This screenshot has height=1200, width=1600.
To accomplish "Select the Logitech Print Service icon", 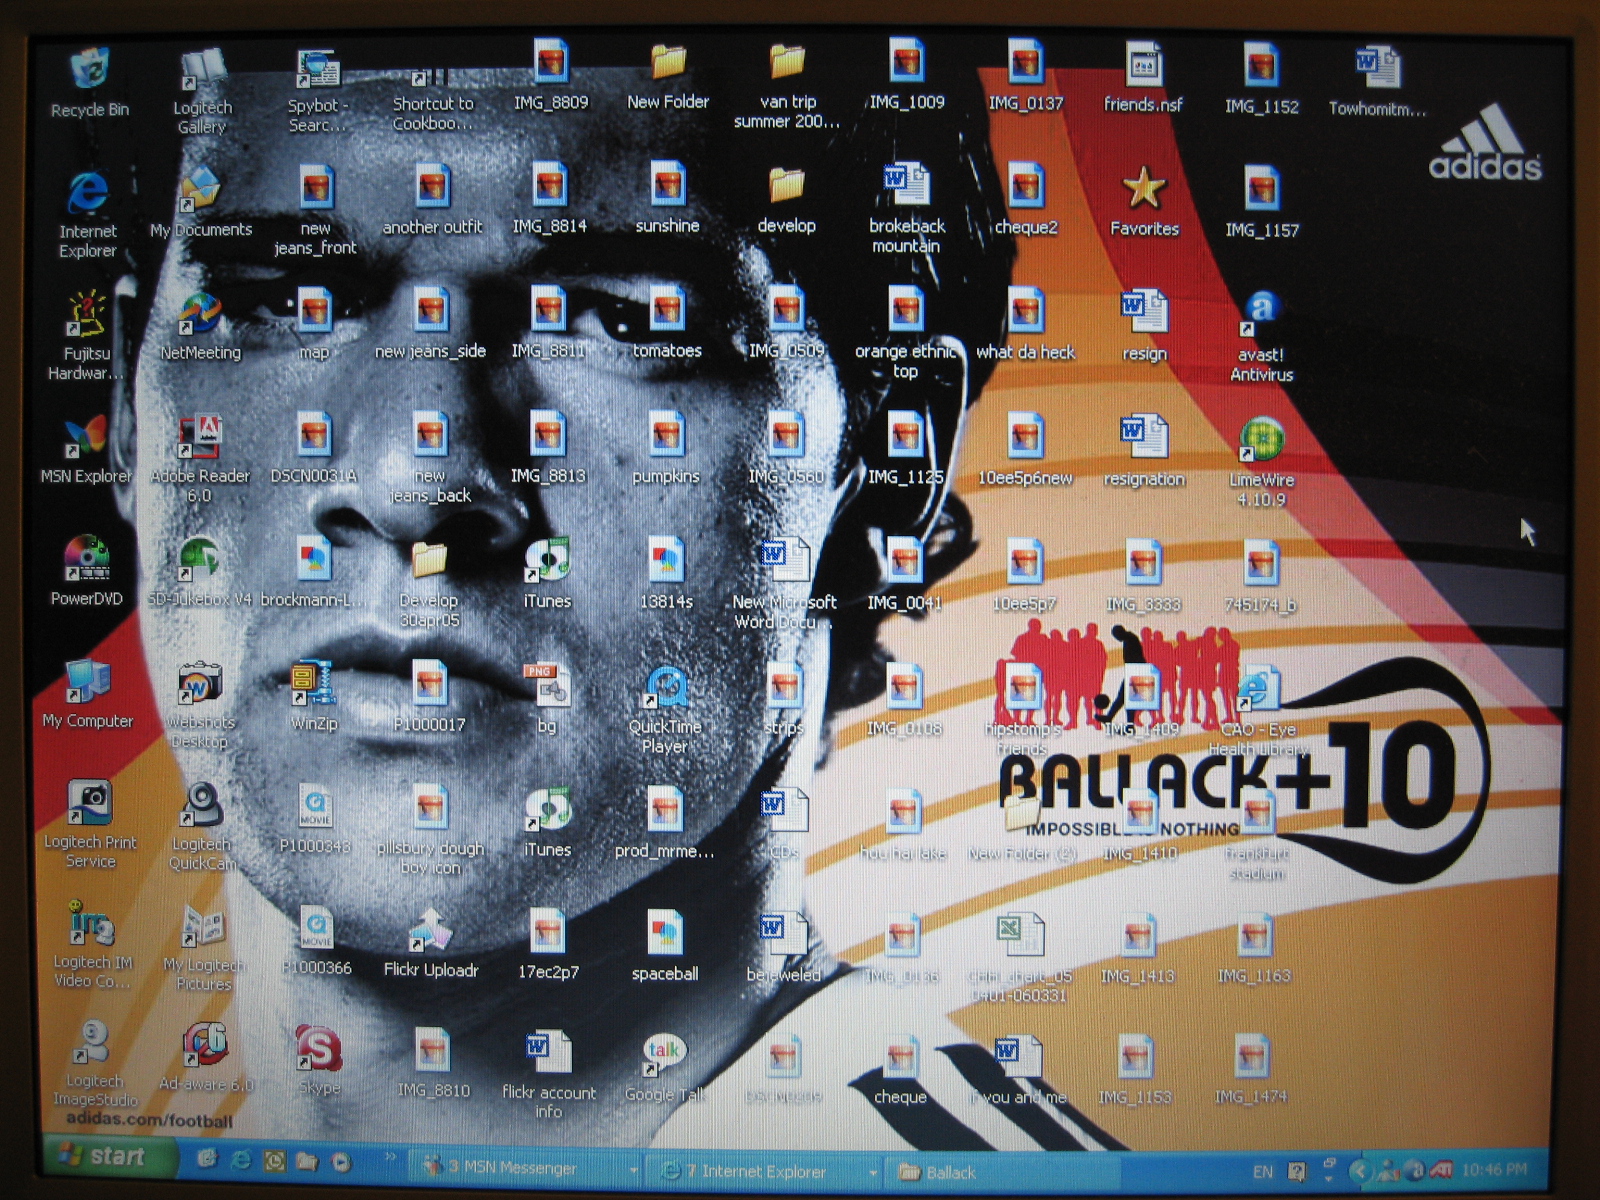I will coord(90,803).
